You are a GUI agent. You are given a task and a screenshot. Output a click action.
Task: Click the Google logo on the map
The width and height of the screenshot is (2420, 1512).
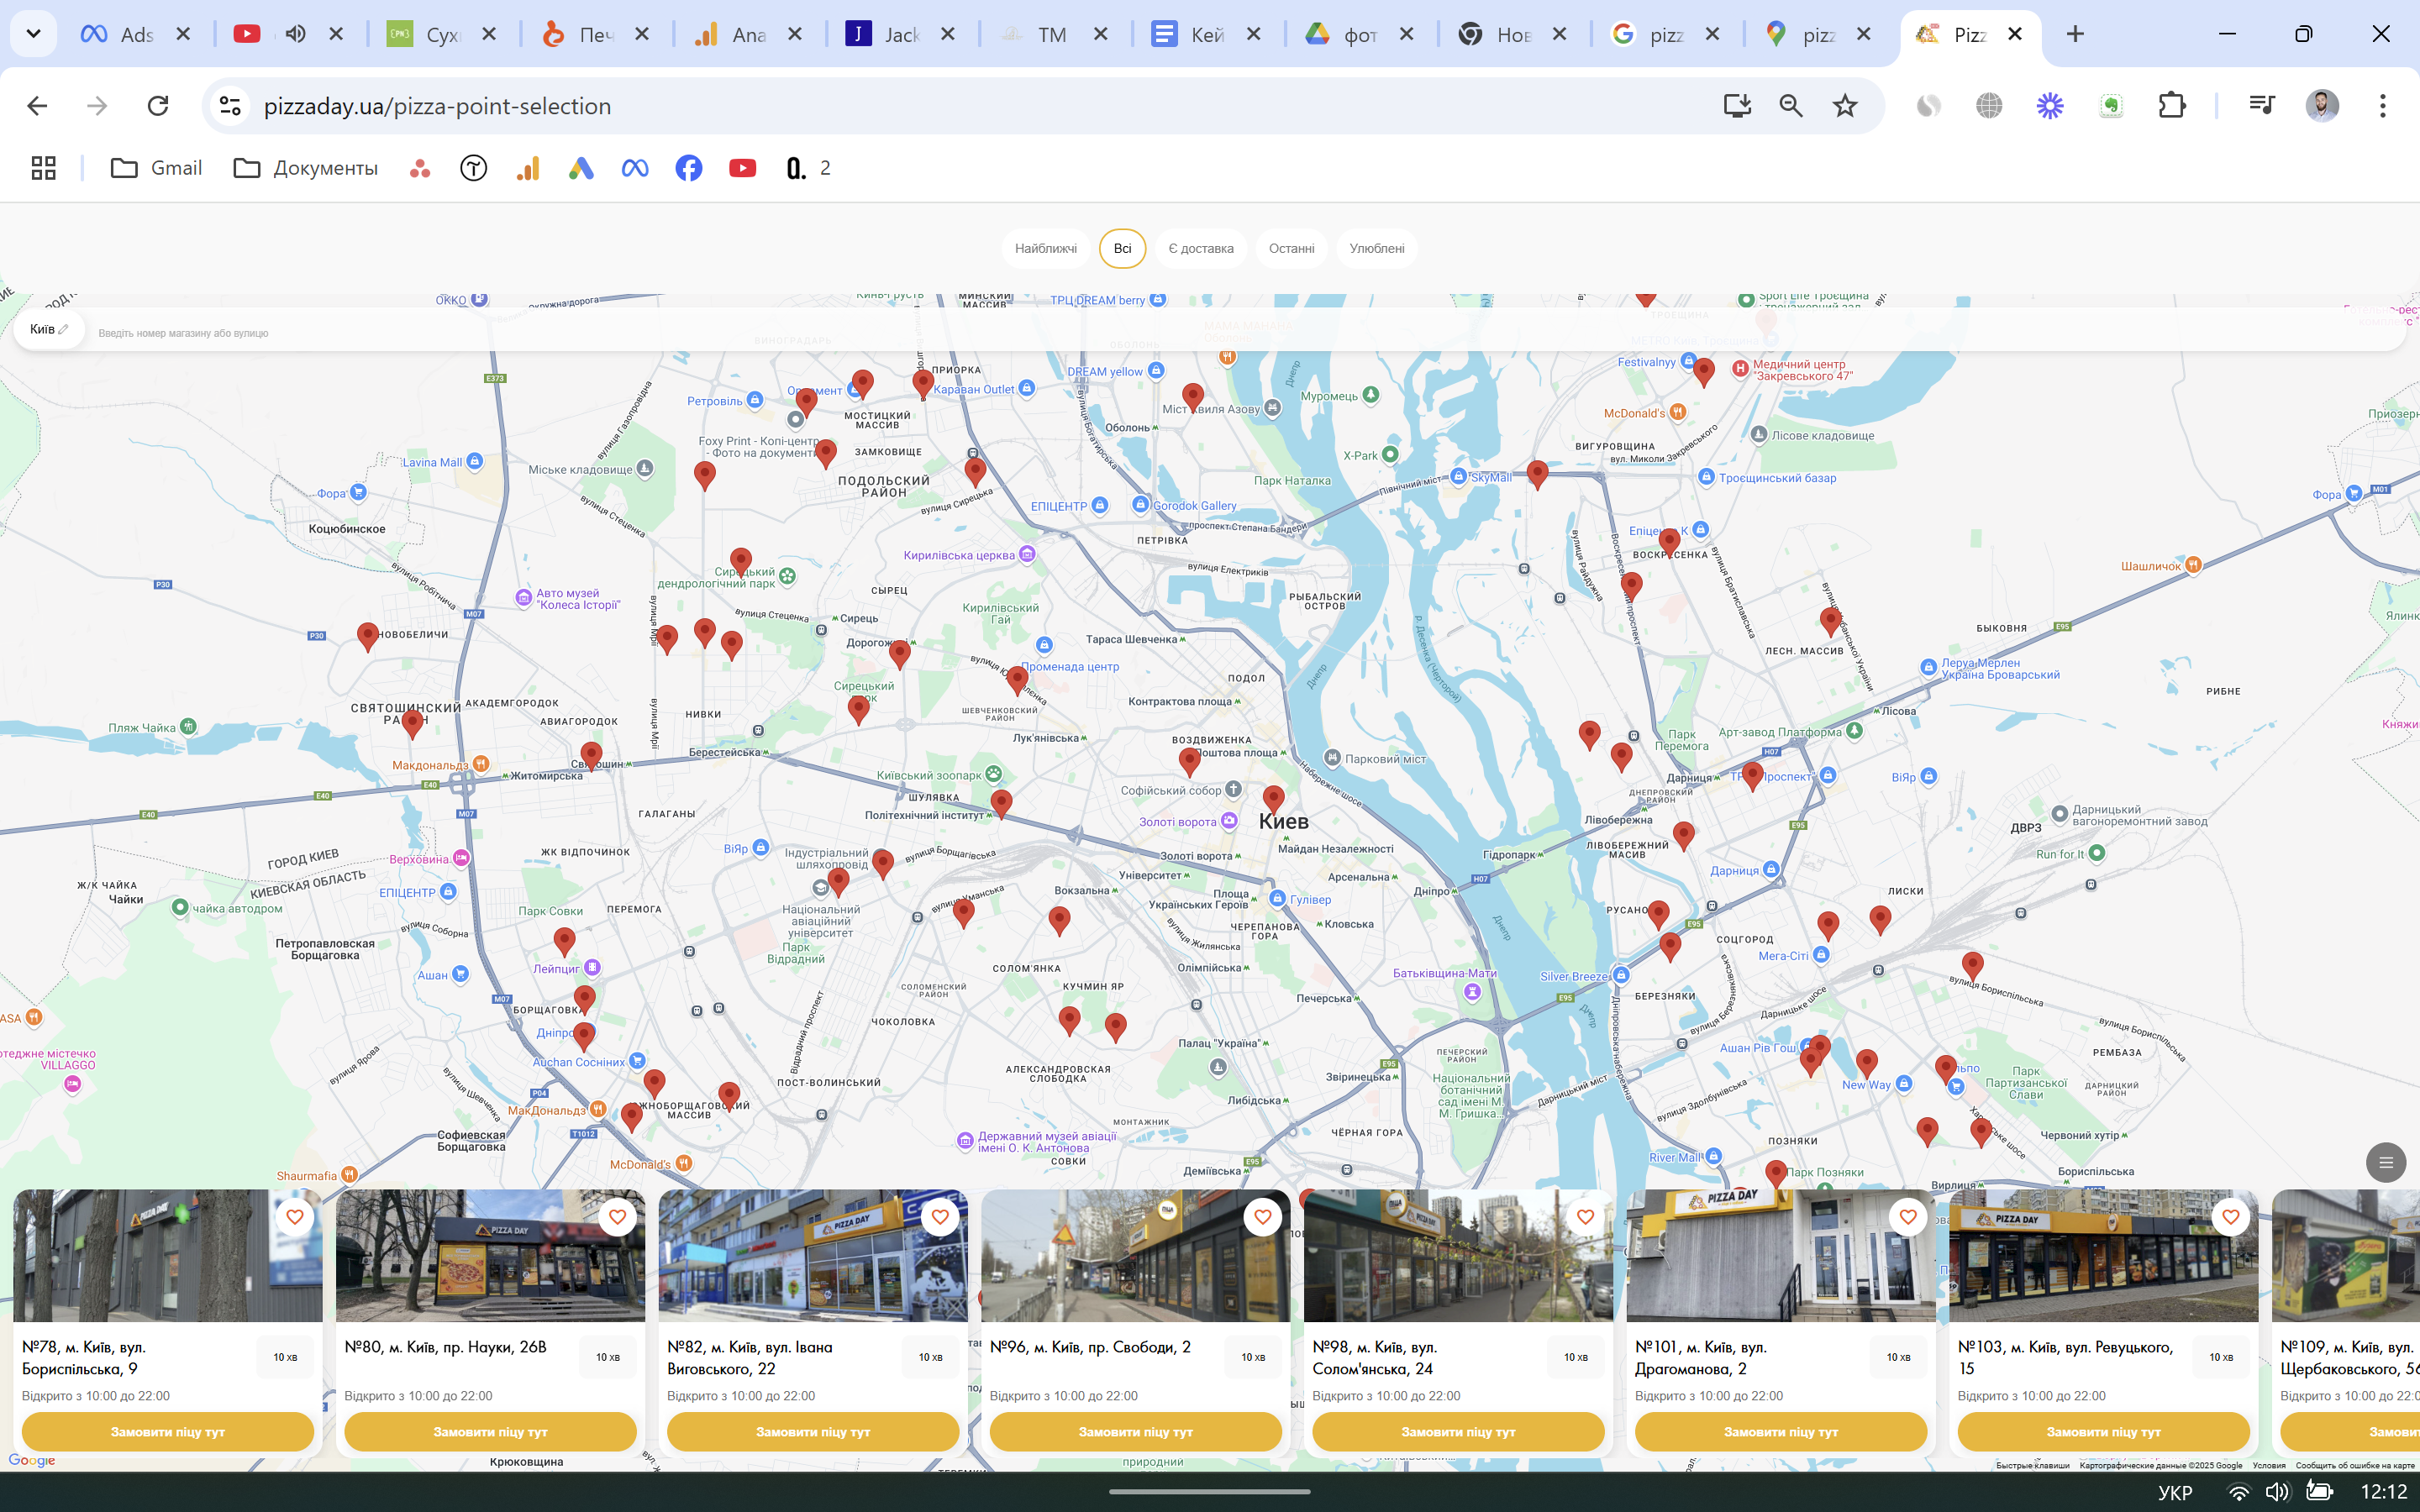[x=32, y=1460]
